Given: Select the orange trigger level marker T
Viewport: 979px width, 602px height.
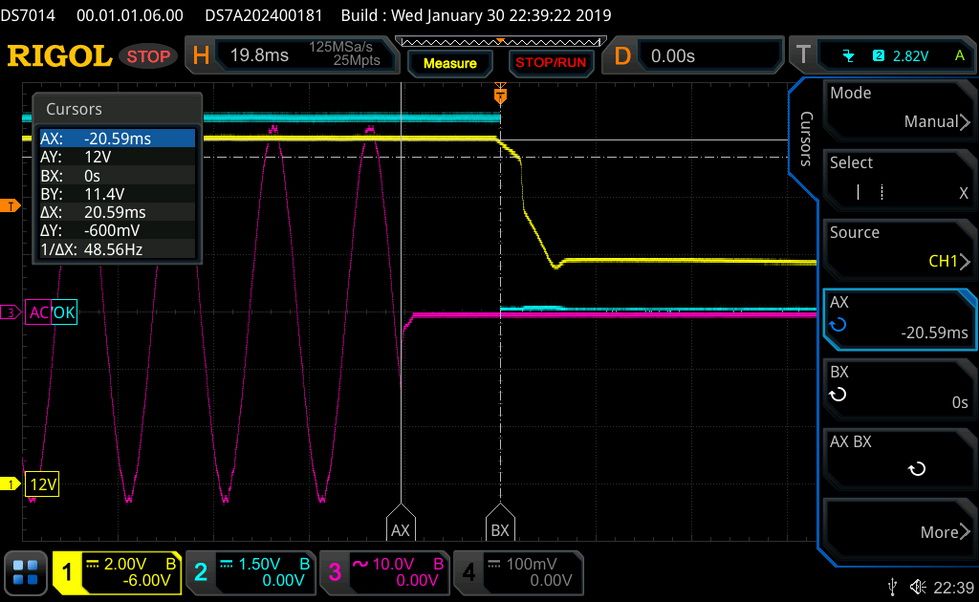Looking at the screenshot, I should 10,205.
